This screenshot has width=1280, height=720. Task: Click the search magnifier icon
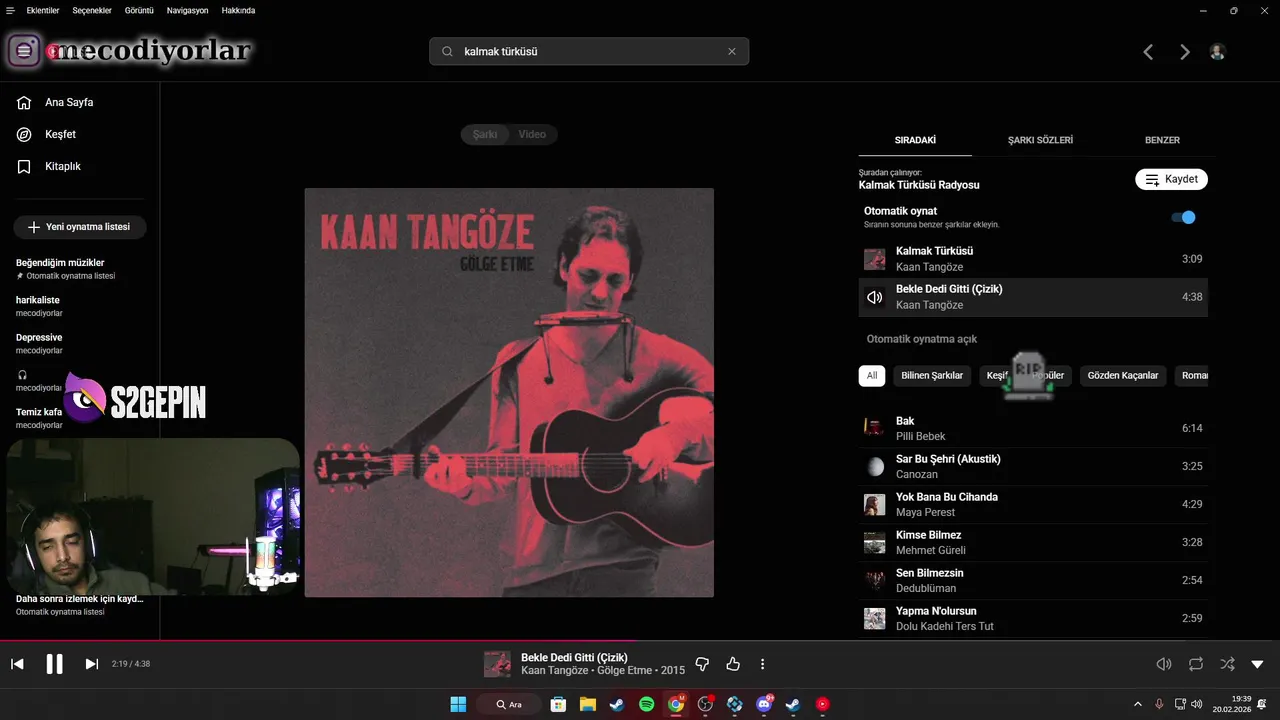[x=447, y=51]
